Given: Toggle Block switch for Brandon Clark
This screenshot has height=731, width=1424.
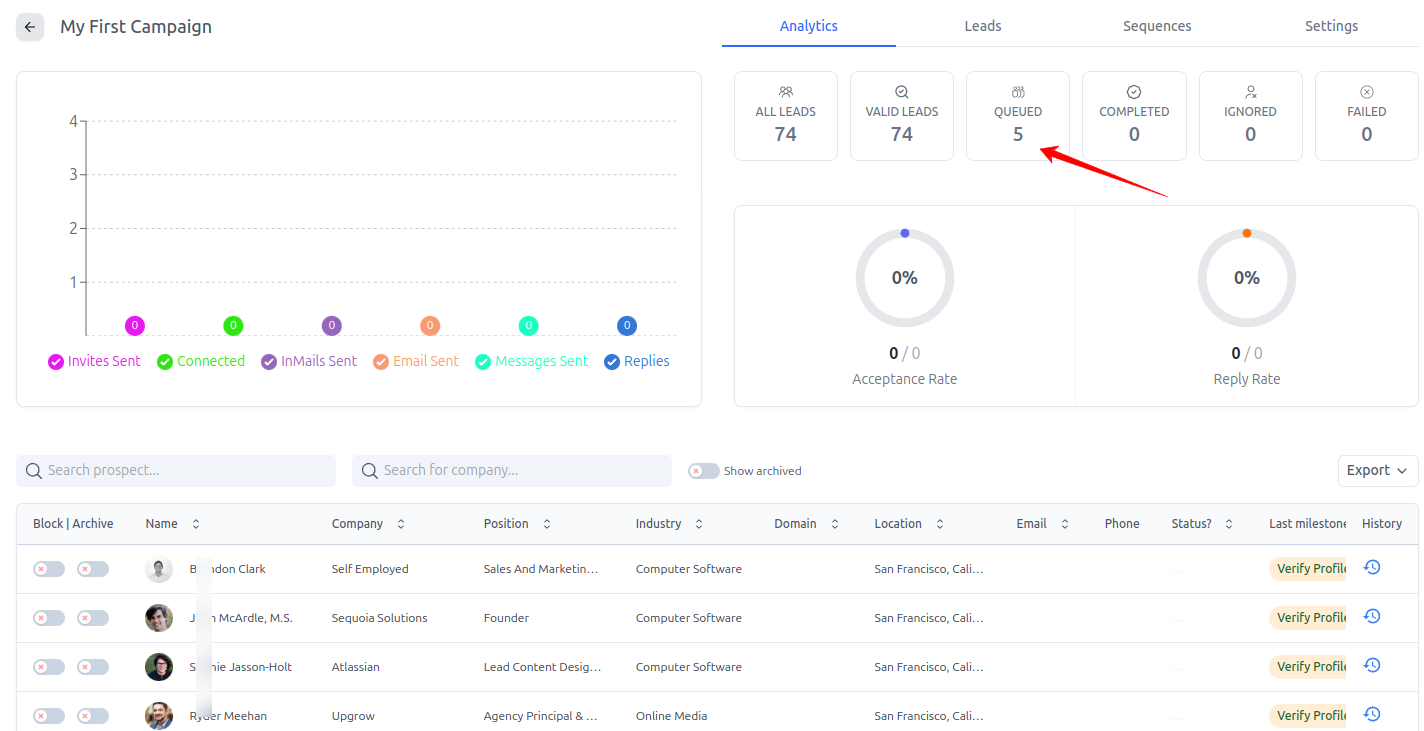Looking at the screenshot, I should (x=49, y=569).
